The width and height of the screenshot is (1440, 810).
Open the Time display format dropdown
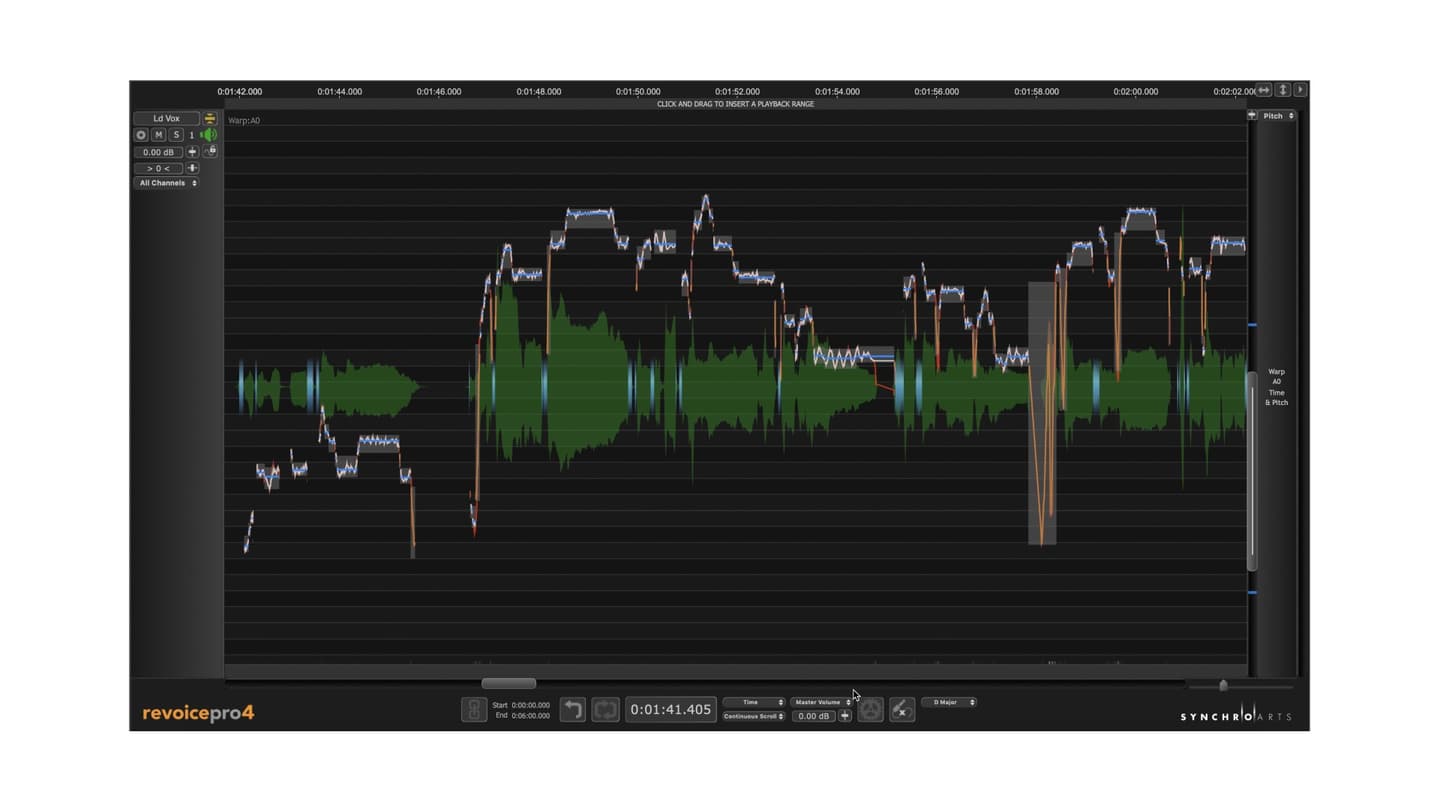(x=754, y=702)
